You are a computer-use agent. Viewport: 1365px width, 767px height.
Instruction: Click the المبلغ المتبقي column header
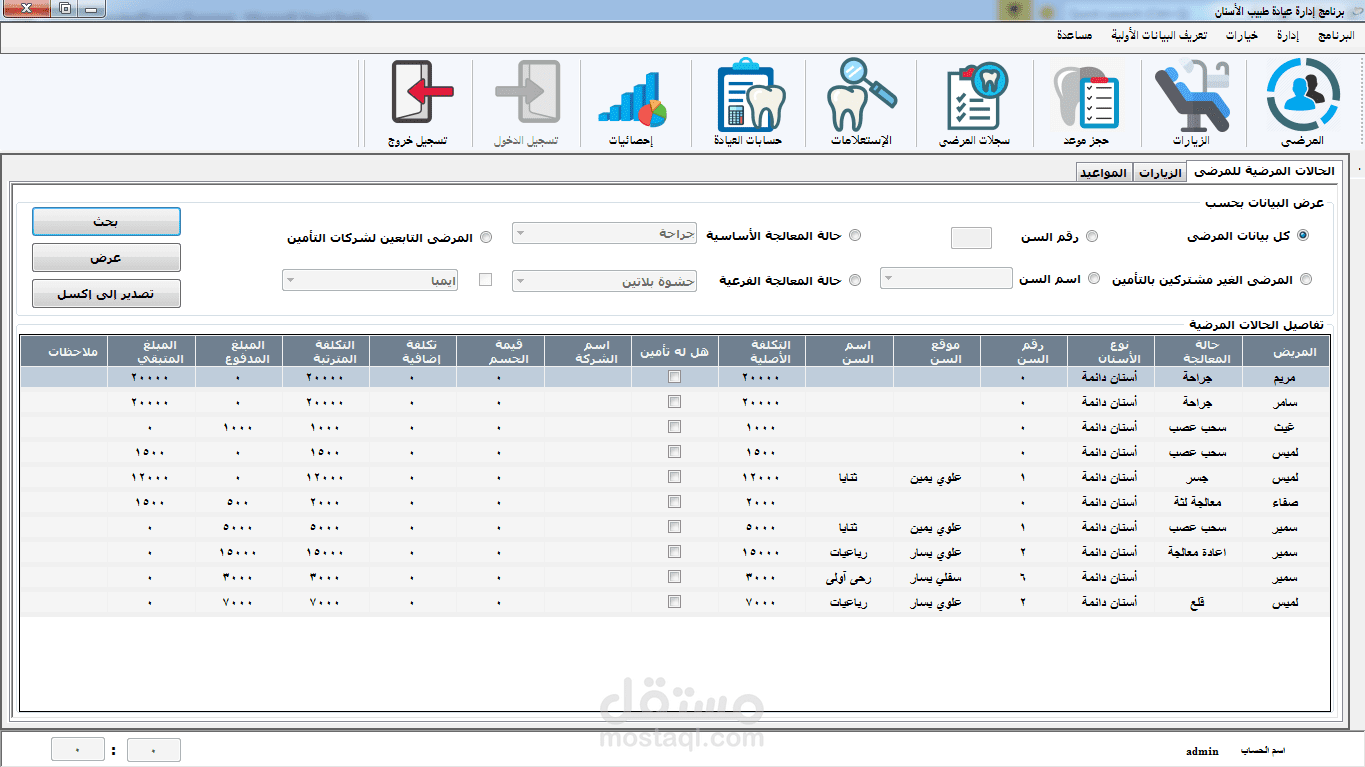coord(152,351)
